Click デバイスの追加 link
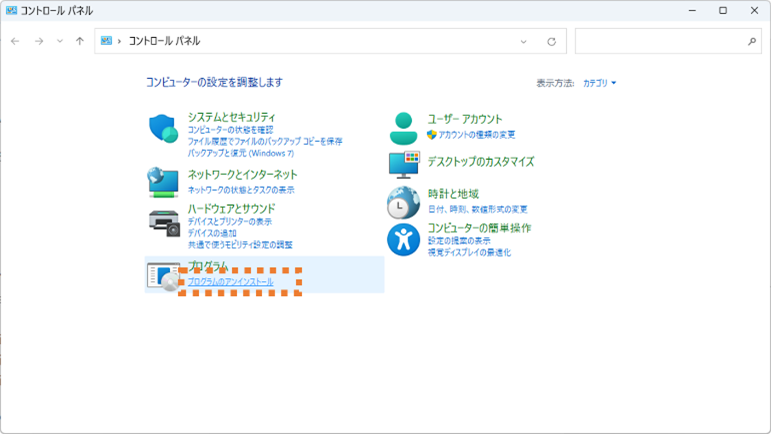Viewport: 771px width, 434px height. [x=212, y=233]
